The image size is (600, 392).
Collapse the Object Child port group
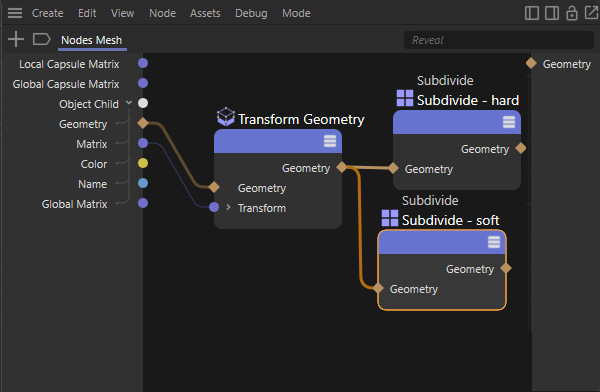129,103
